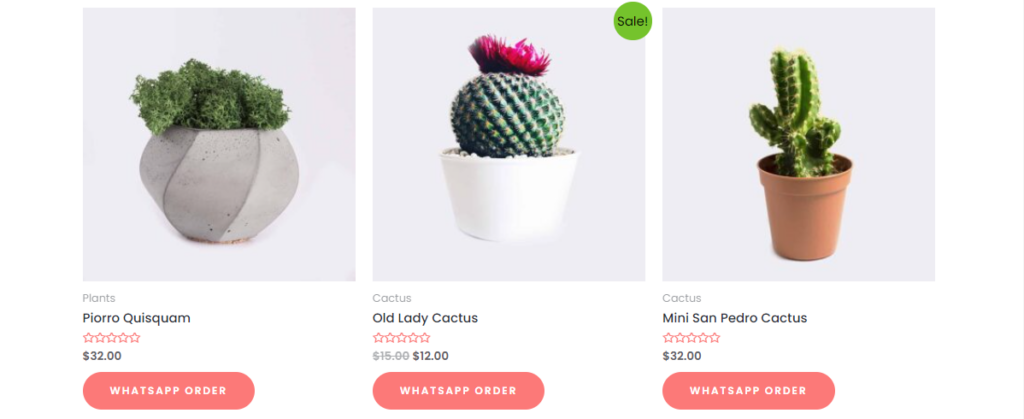Click star rating under Mini San Pedro Cactus
The width and height of the screenshot is (1024, 419).
click(691, 338)
